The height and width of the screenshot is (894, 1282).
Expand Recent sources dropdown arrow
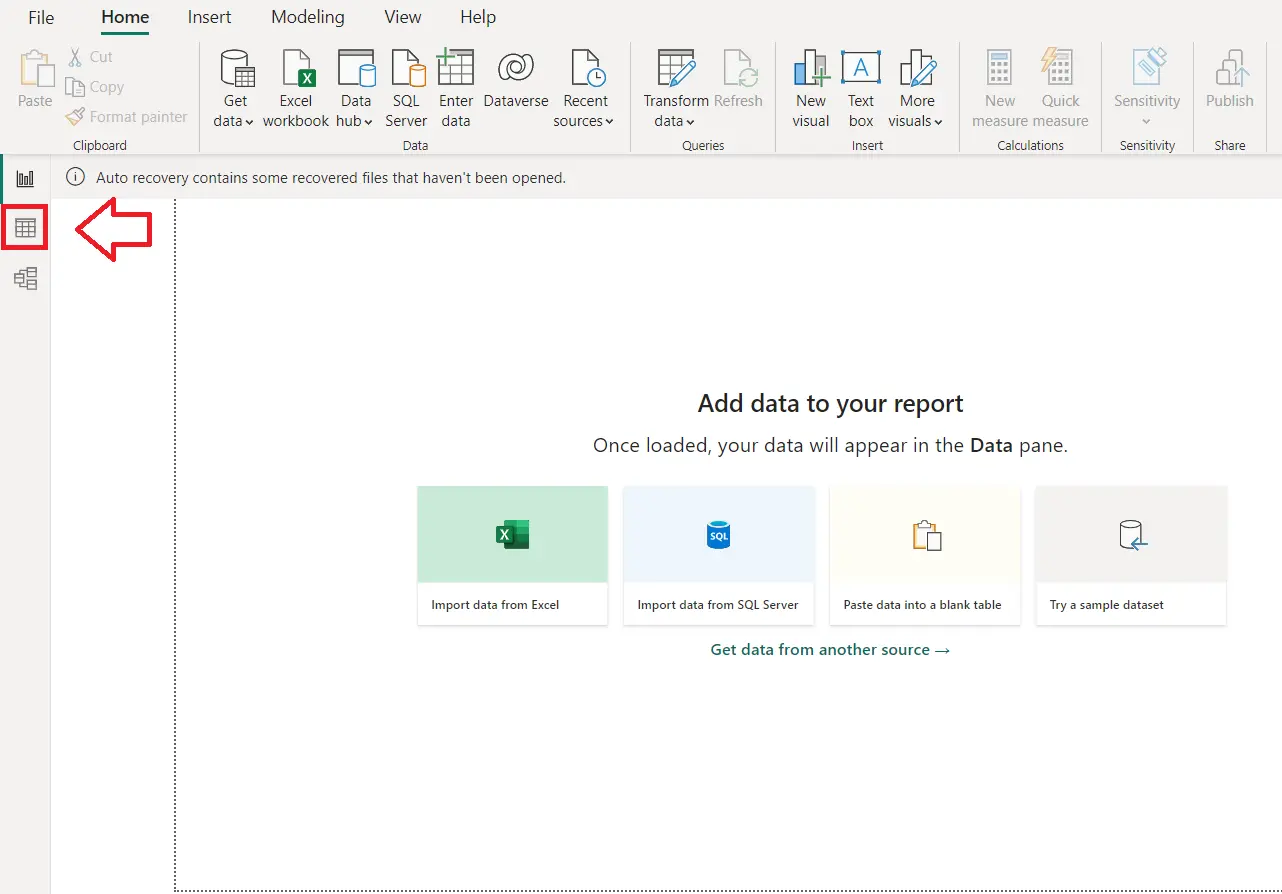click(x=609, y=122)
